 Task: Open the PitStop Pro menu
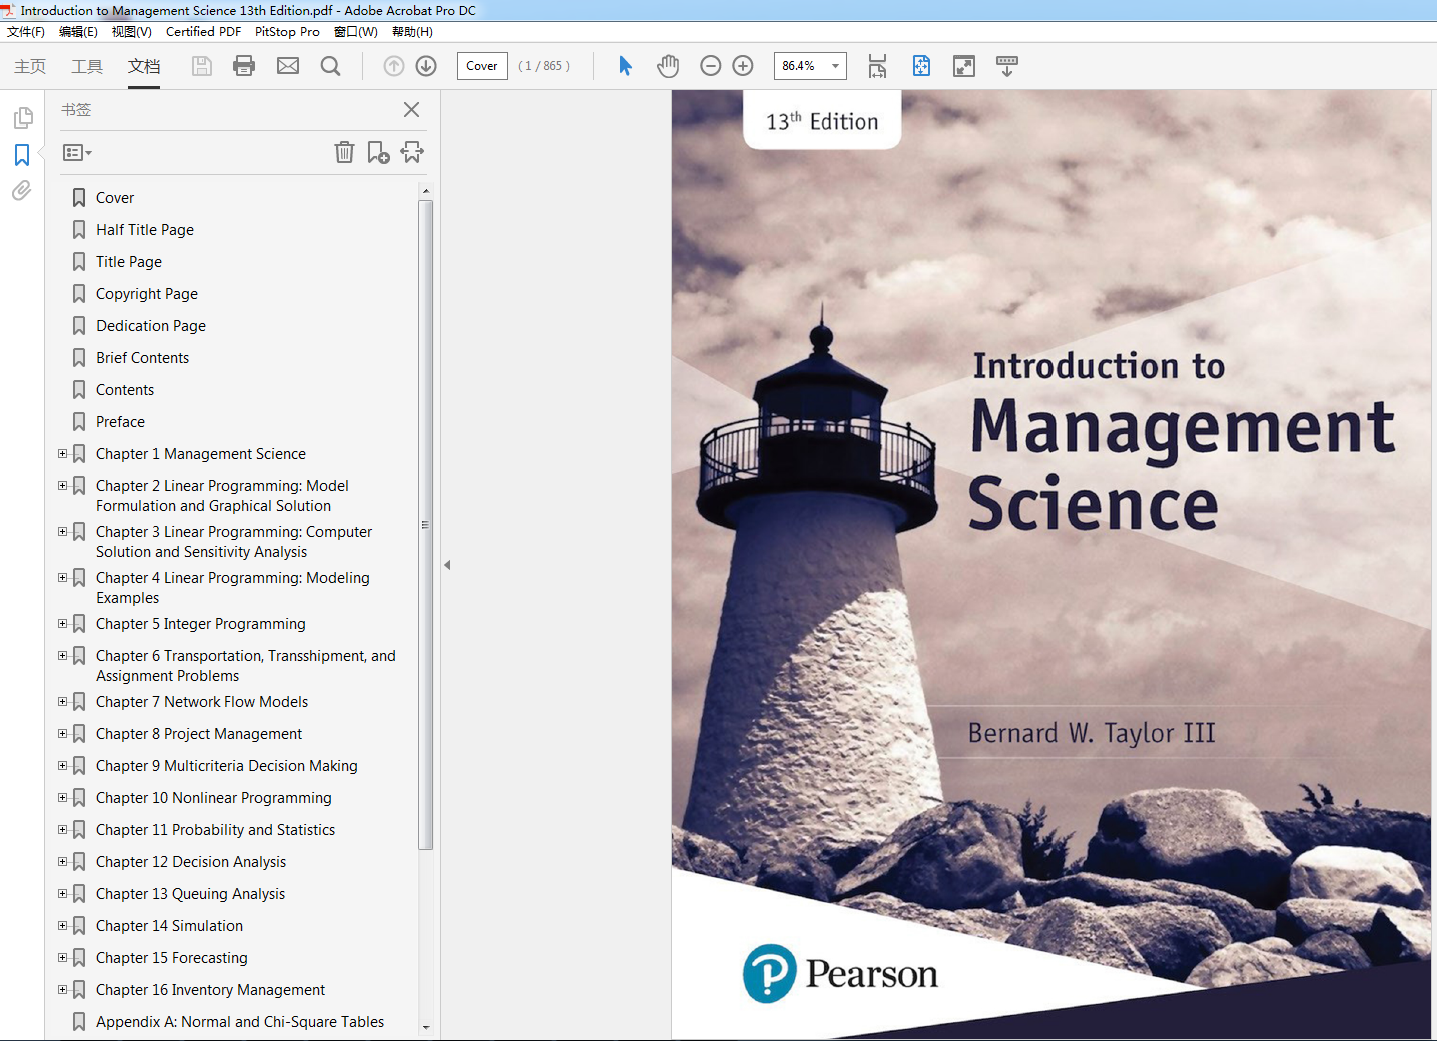tap(287, 32)
